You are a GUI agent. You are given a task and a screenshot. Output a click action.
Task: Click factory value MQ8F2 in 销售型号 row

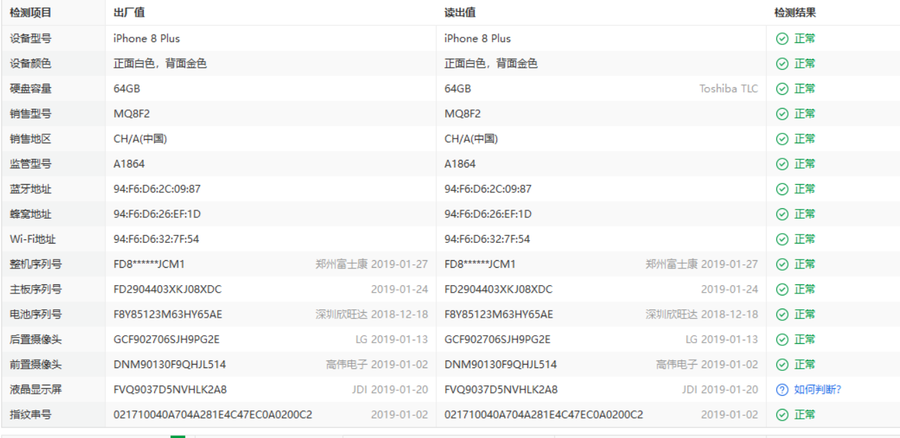(131, 114)
